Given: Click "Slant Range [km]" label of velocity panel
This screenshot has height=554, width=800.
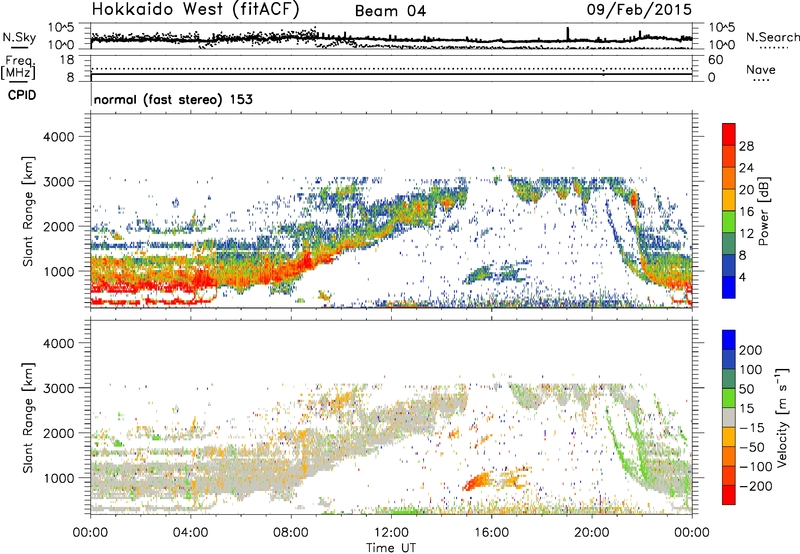Looking at the screenshot, I should coord(29,418).
